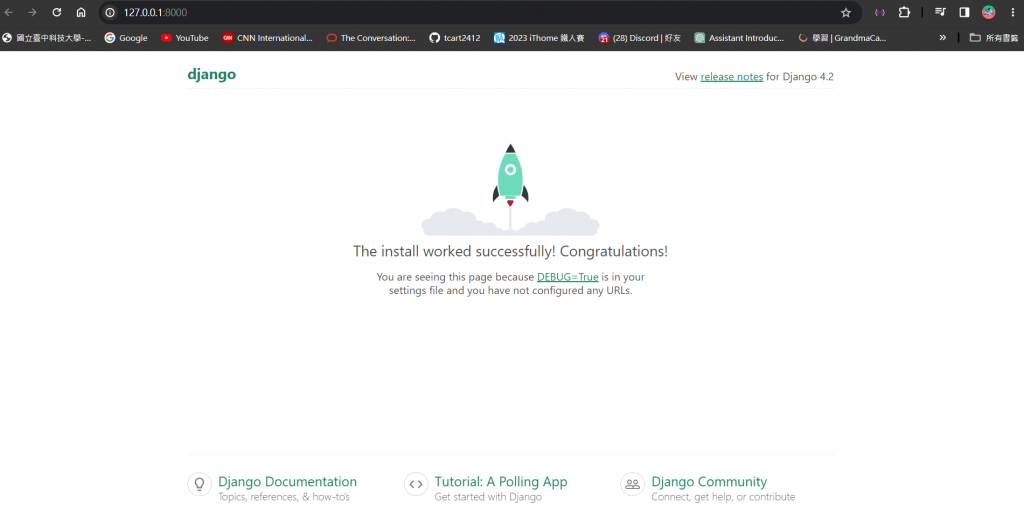Click the rocket illustration

pyautogui.click(x=510, y=189)
